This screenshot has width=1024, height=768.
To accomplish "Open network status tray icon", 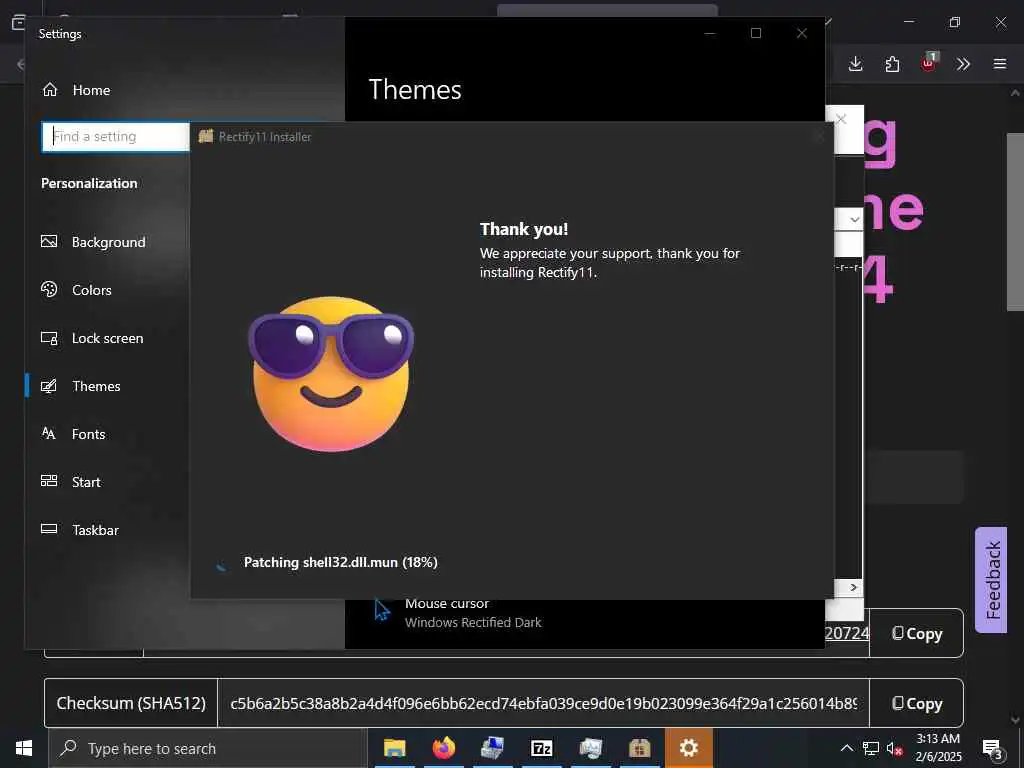I will [871, 748].
